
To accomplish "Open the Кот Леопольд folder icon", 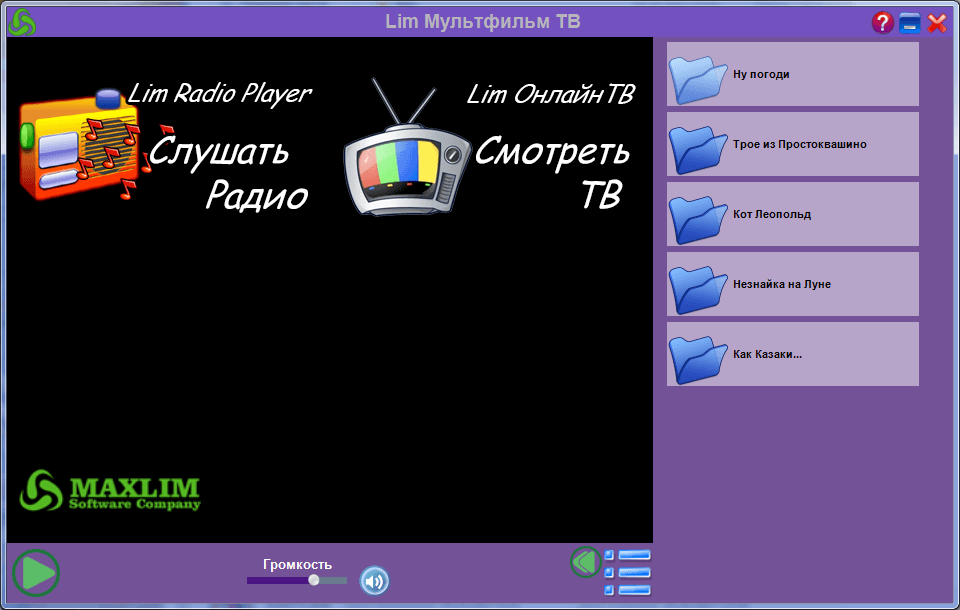I will point(697,219).
